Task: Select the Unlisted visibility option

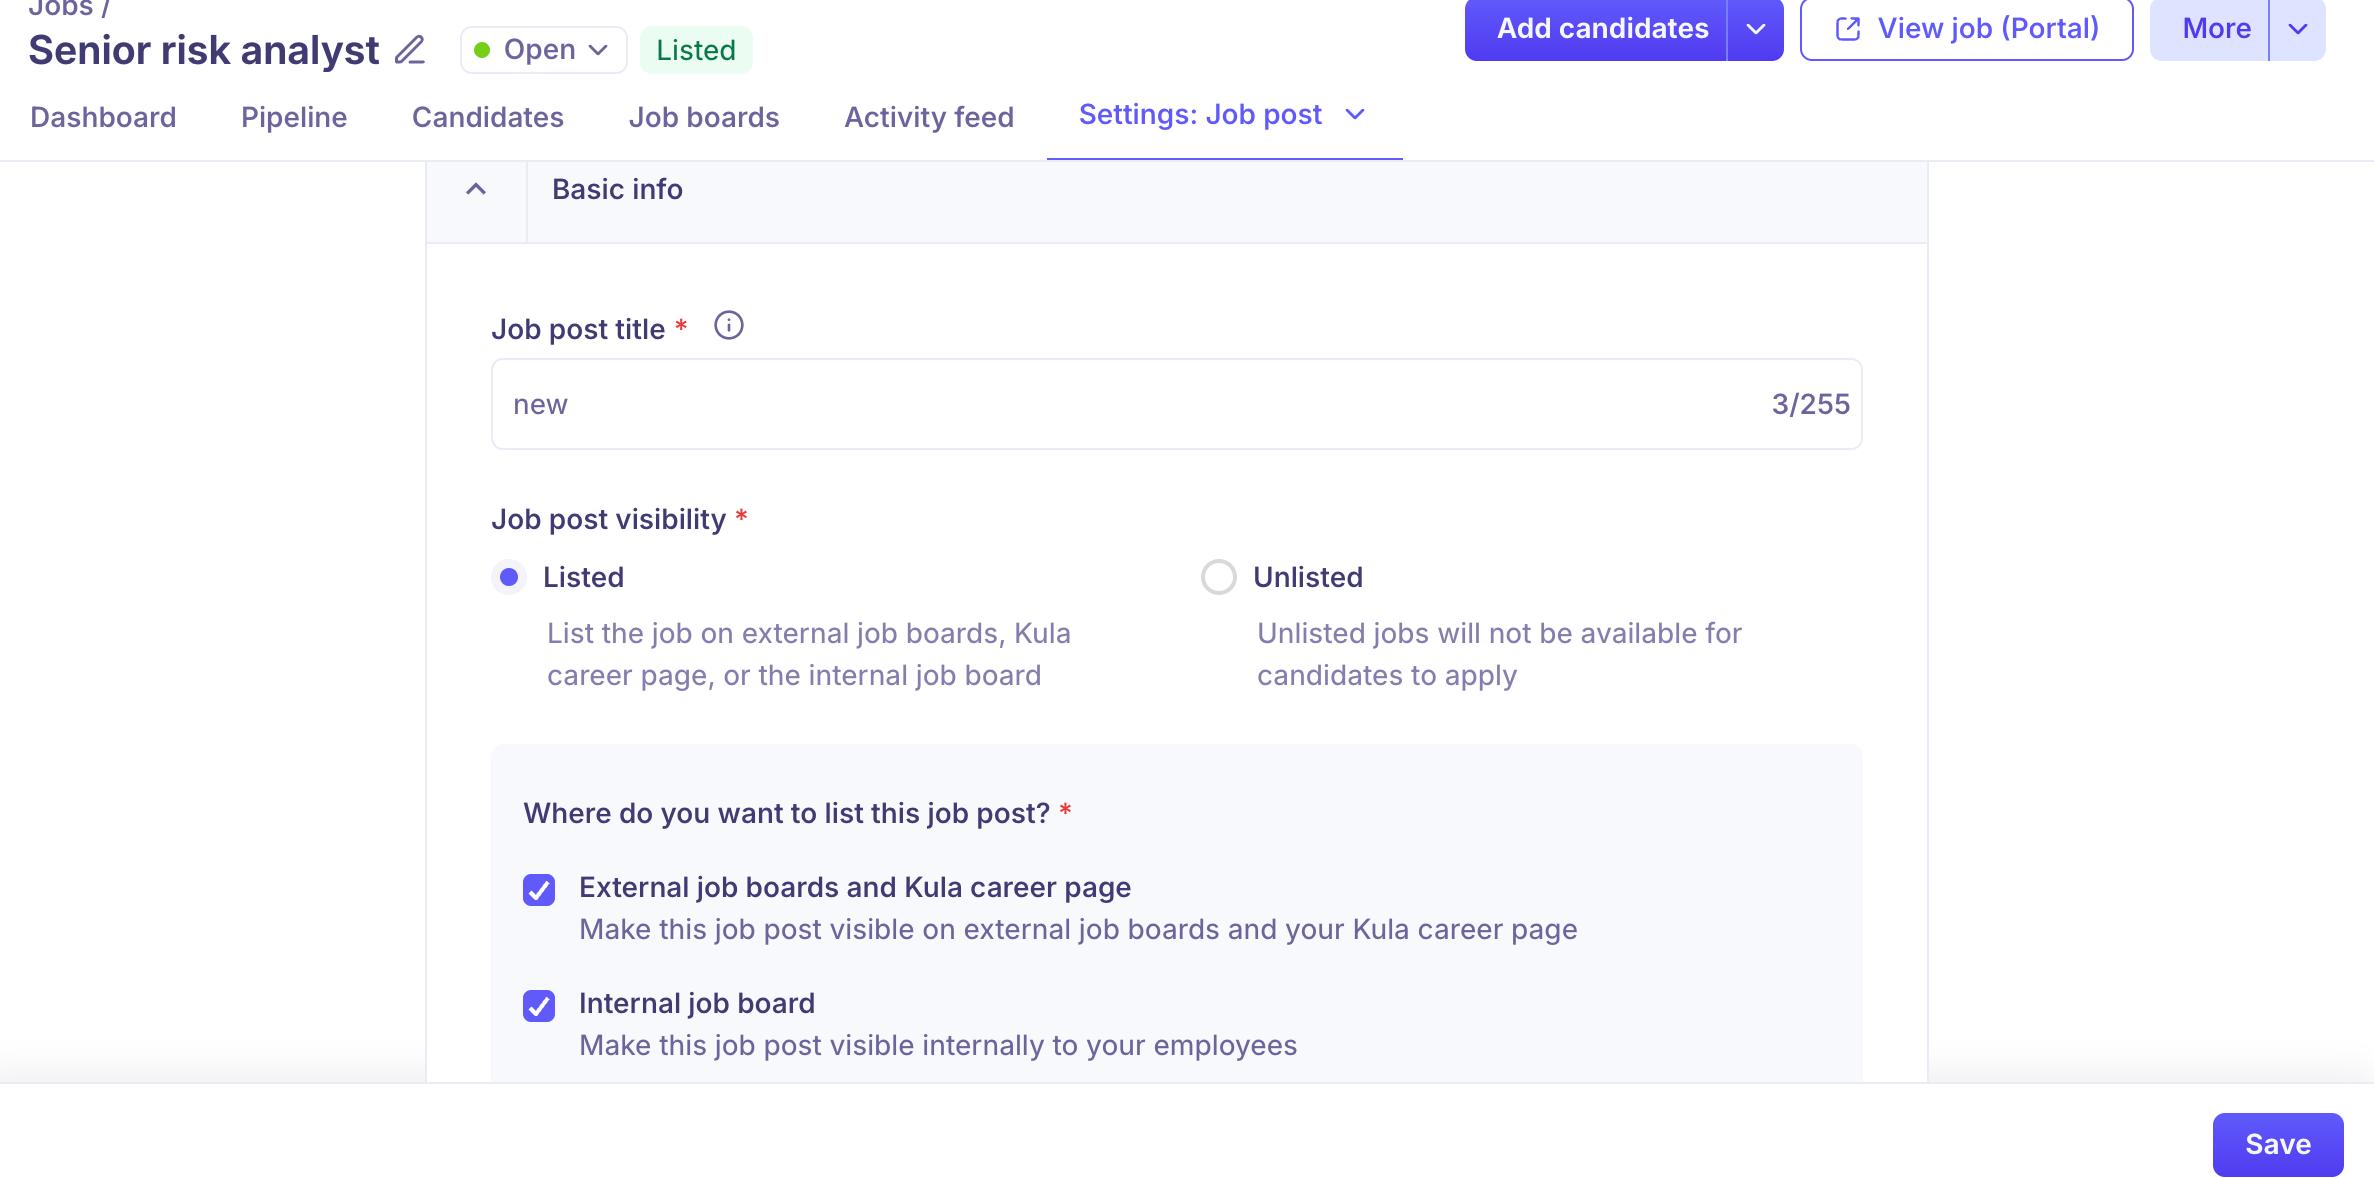Action: (1219, 577)
